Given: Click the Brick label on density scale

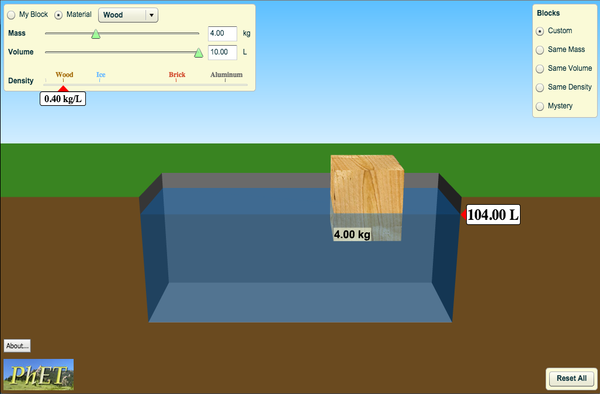Looking at the screenshot, I should (177, 75).
